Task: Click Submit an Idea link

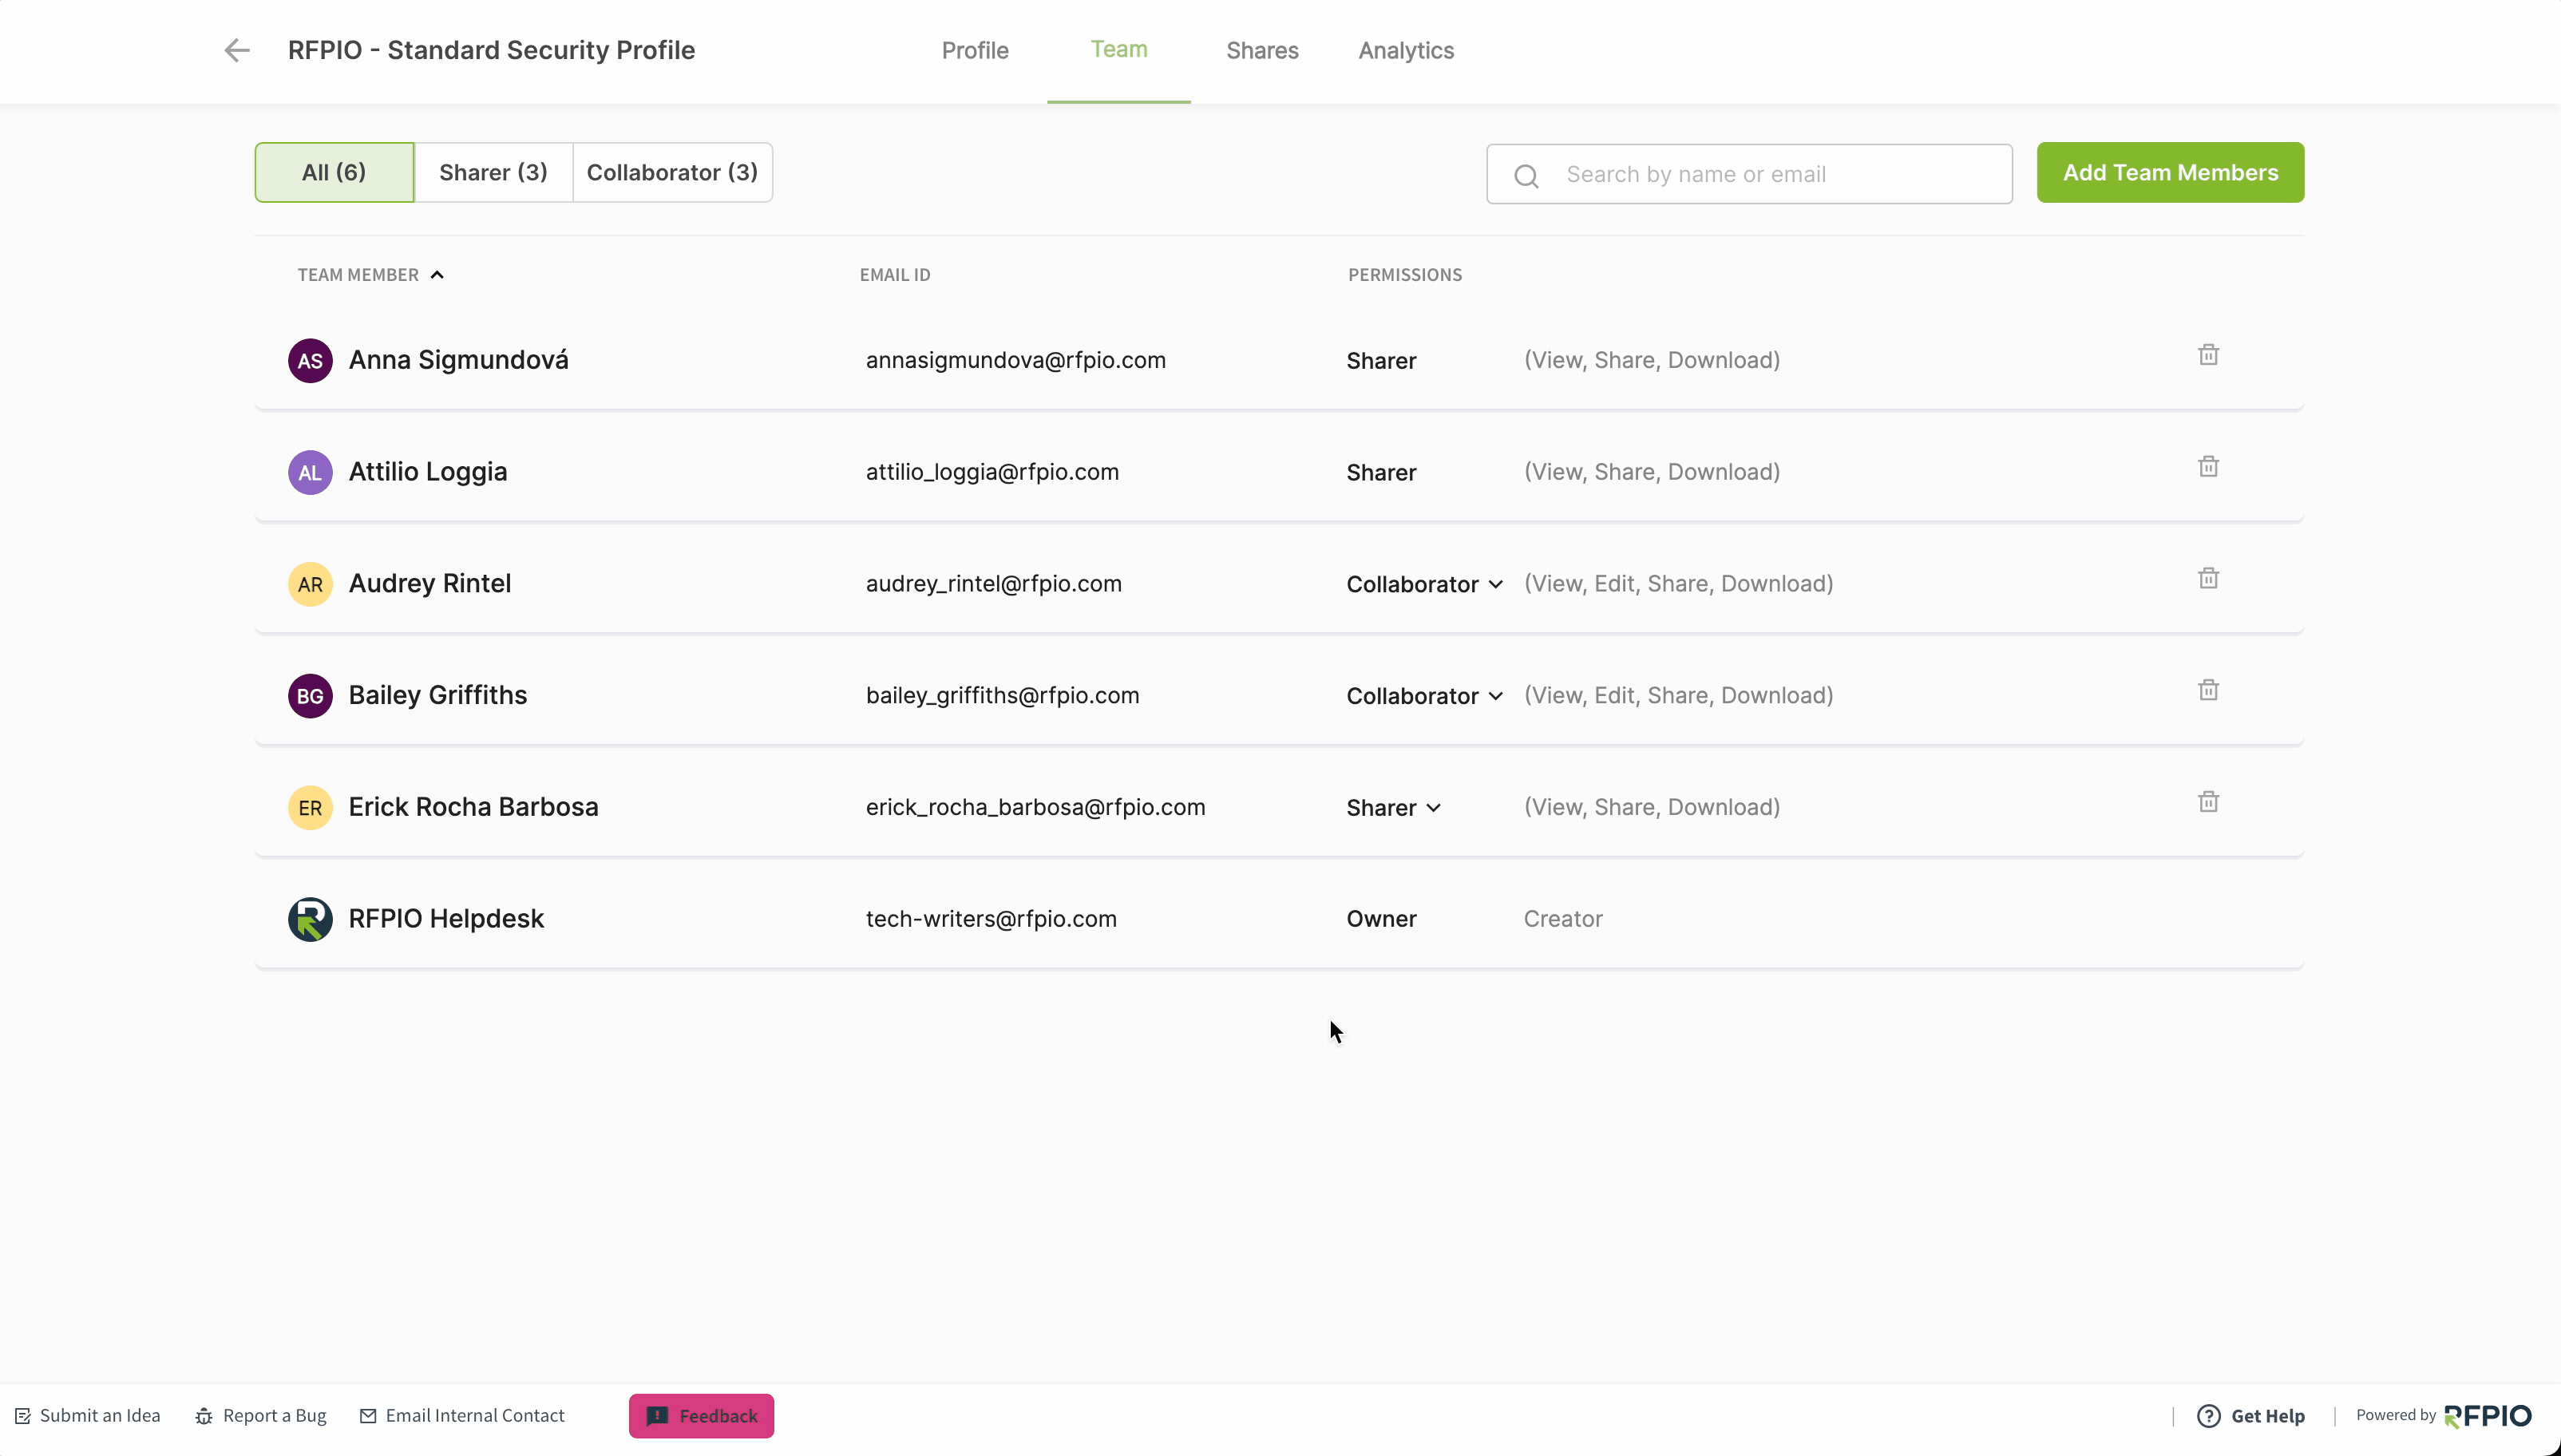Action: [87, 1416]
